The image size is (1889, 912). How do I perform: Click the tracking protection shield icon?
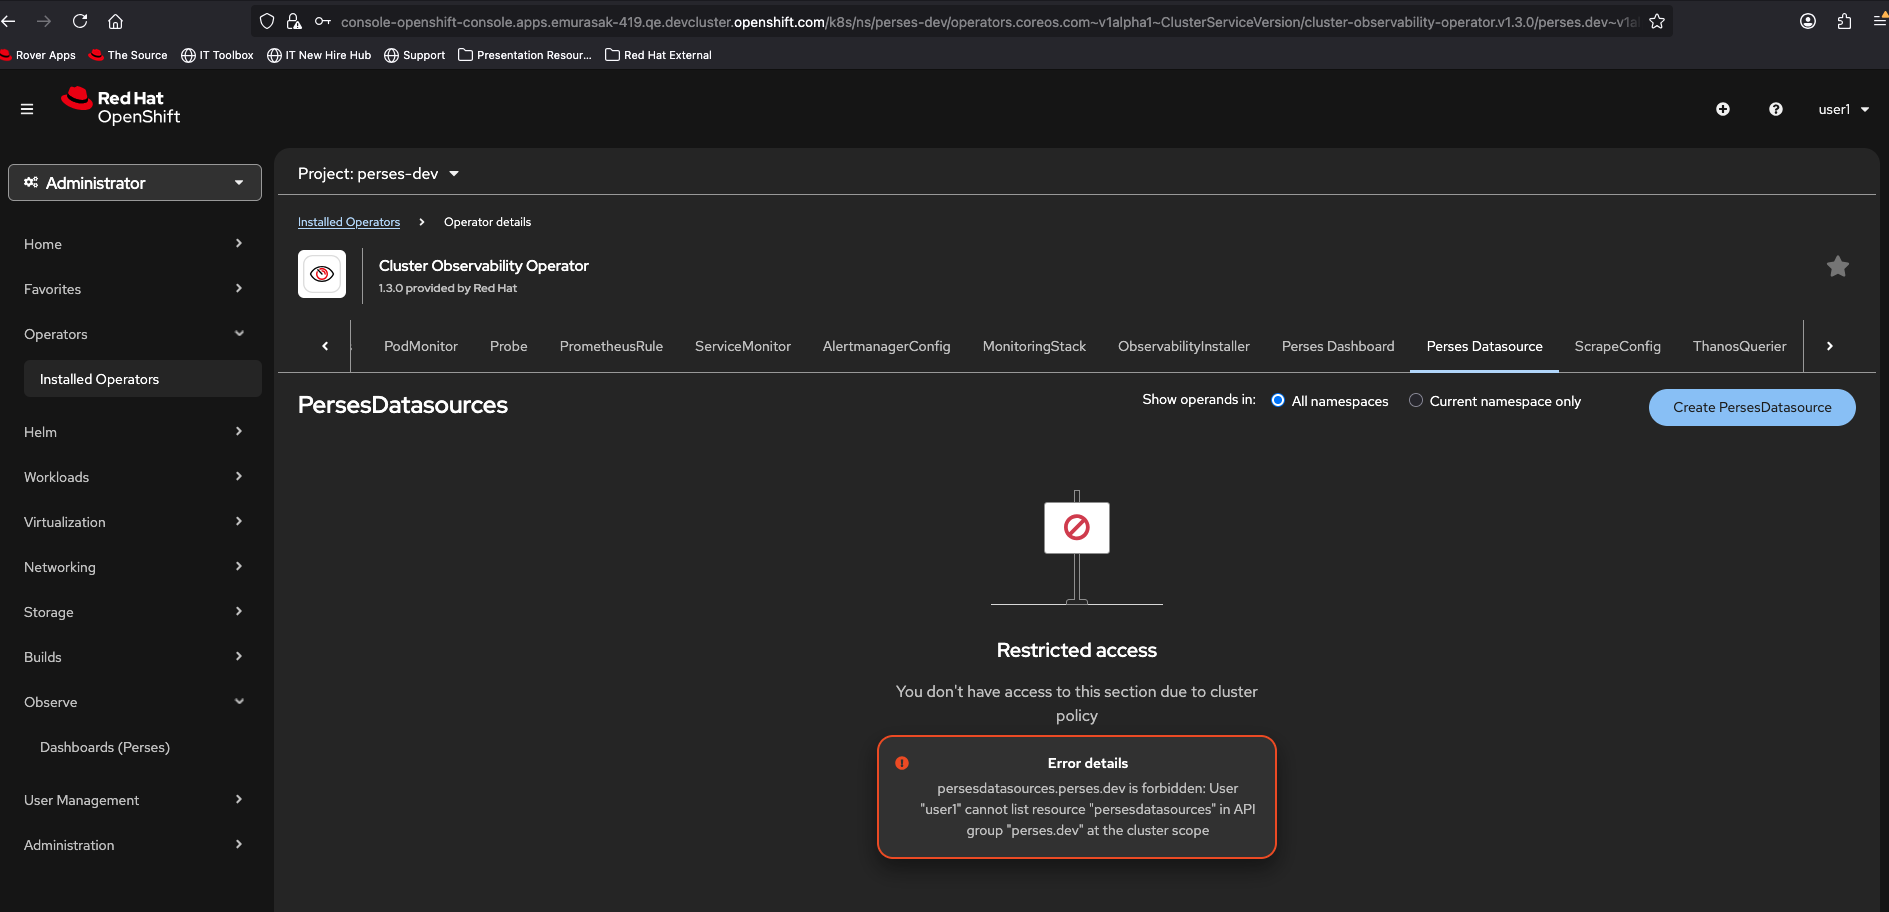tap(267, 21)
